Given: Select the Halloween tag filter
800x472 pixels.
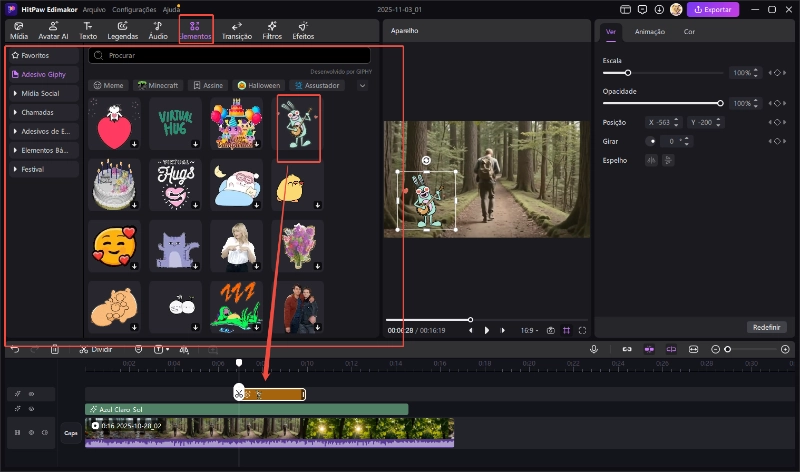Looking at the screenshot, I should (259, 86).
